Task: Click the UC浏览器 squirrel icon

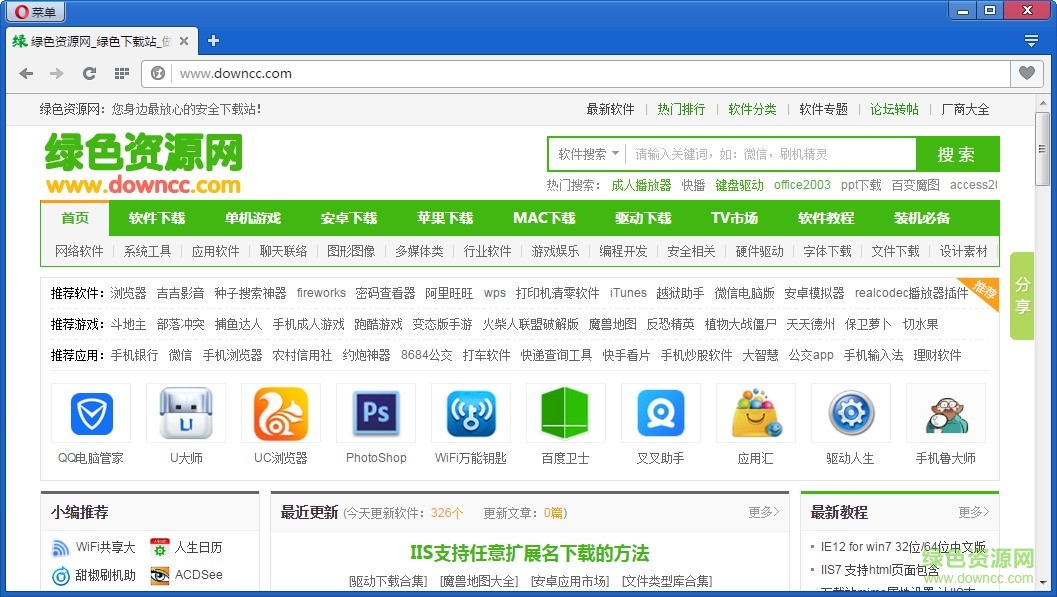Action: 280,413
